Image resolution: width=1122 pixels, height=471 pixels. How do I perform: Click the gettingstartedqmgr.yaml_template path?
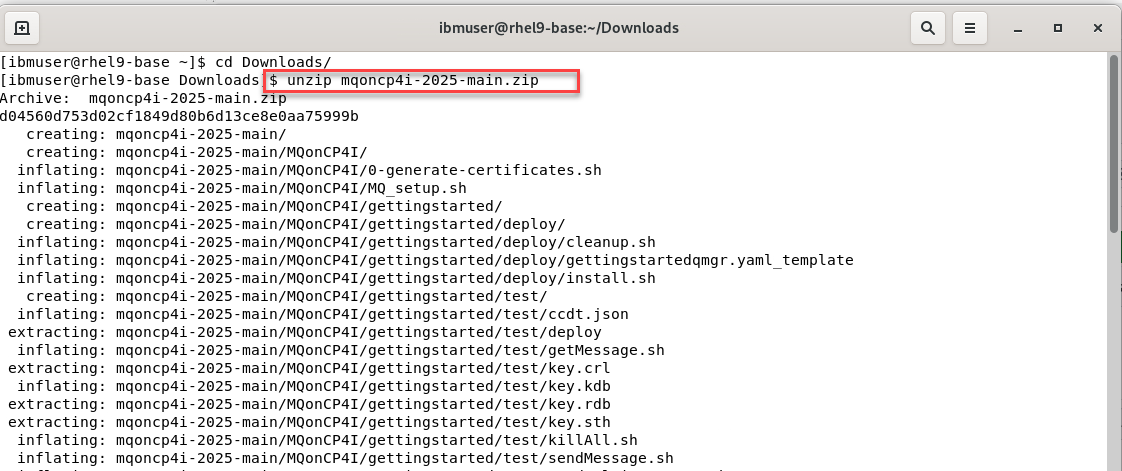[484, 260]
